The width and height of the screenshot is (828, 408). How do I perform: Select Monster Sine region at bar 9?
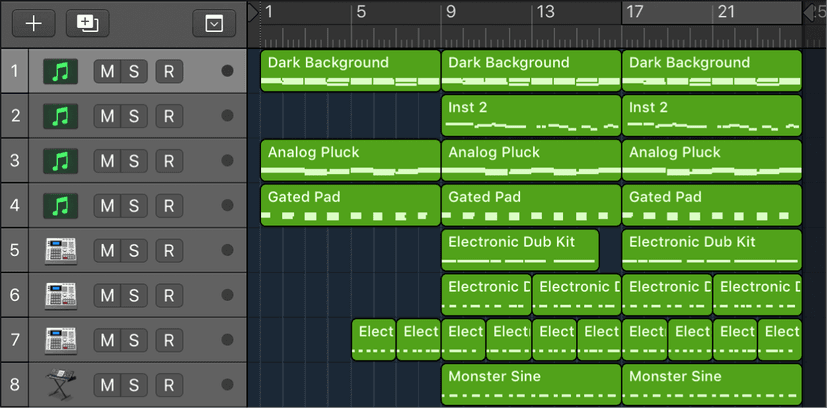[x=531, y=385]
